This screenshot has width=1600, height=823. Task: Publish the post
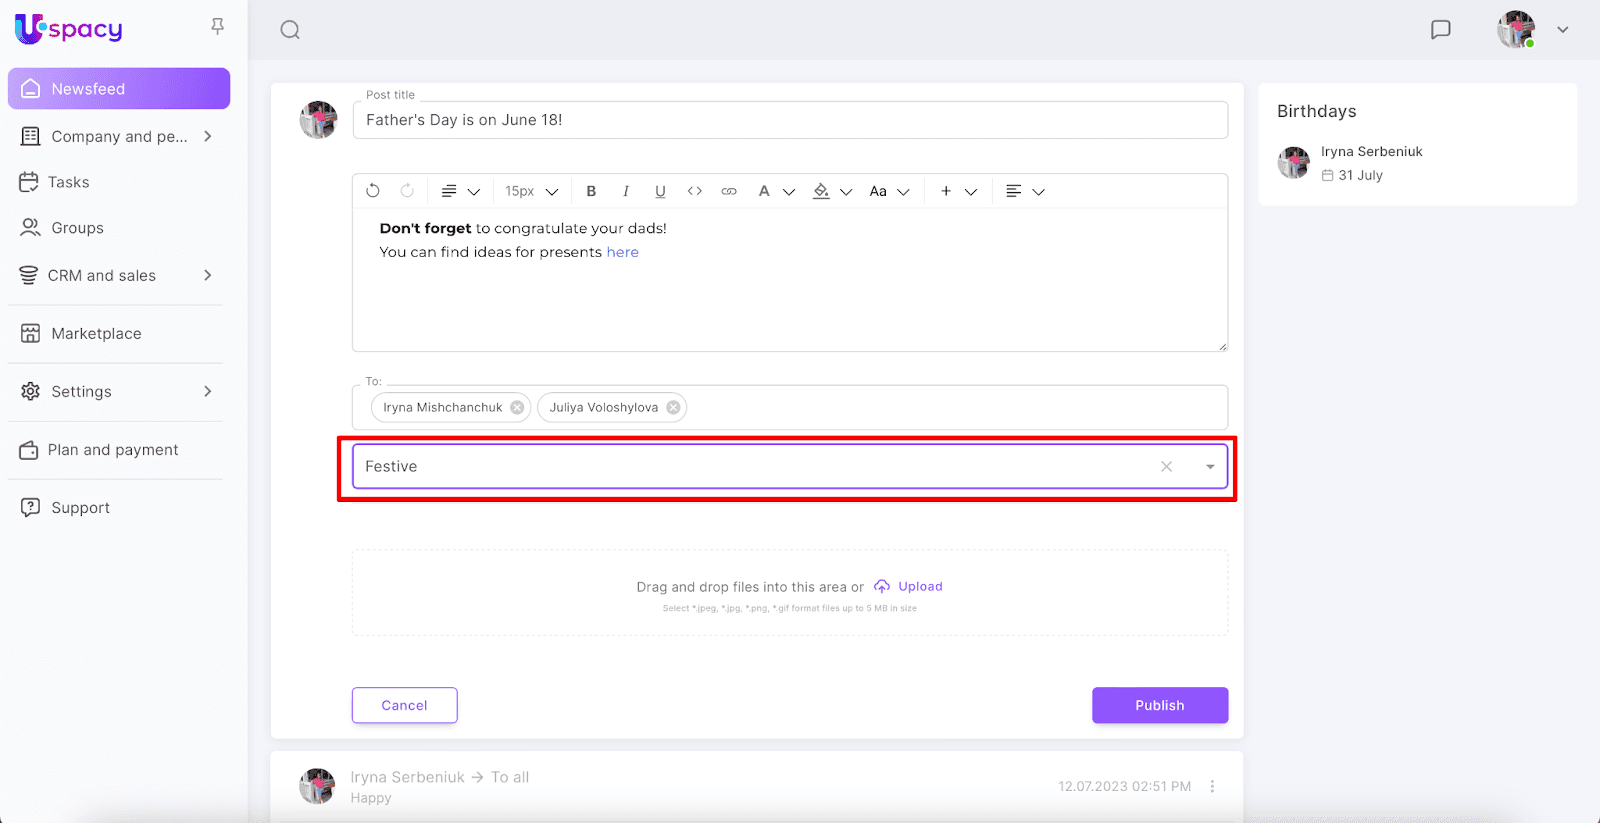[x=1159, y=705]
